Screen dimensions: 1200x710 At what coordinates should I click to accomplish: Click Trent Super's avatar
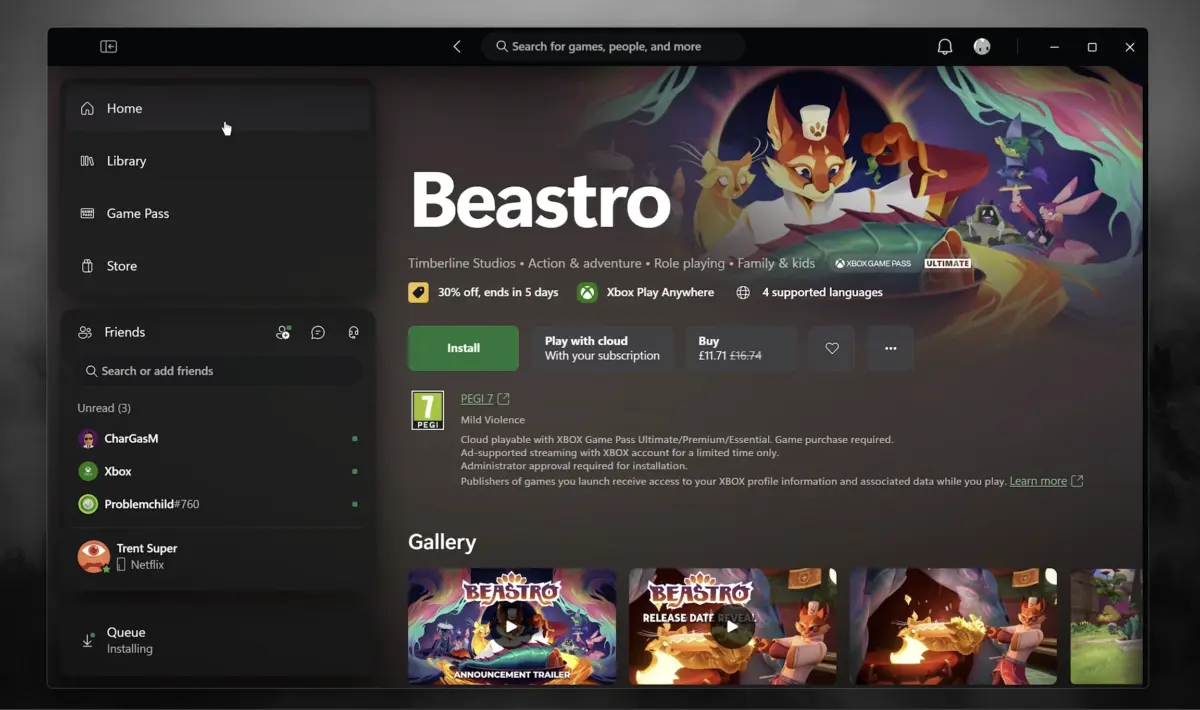(94, 556)
